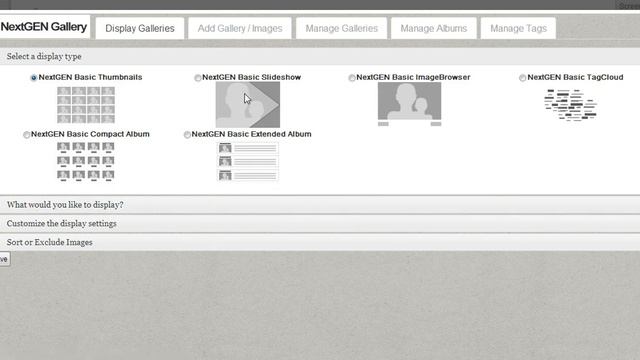The width and height of the screenshot is (640, 360).
Task: Click the Basic Thumbnails grid preview icon
Action: coord(86,104)
